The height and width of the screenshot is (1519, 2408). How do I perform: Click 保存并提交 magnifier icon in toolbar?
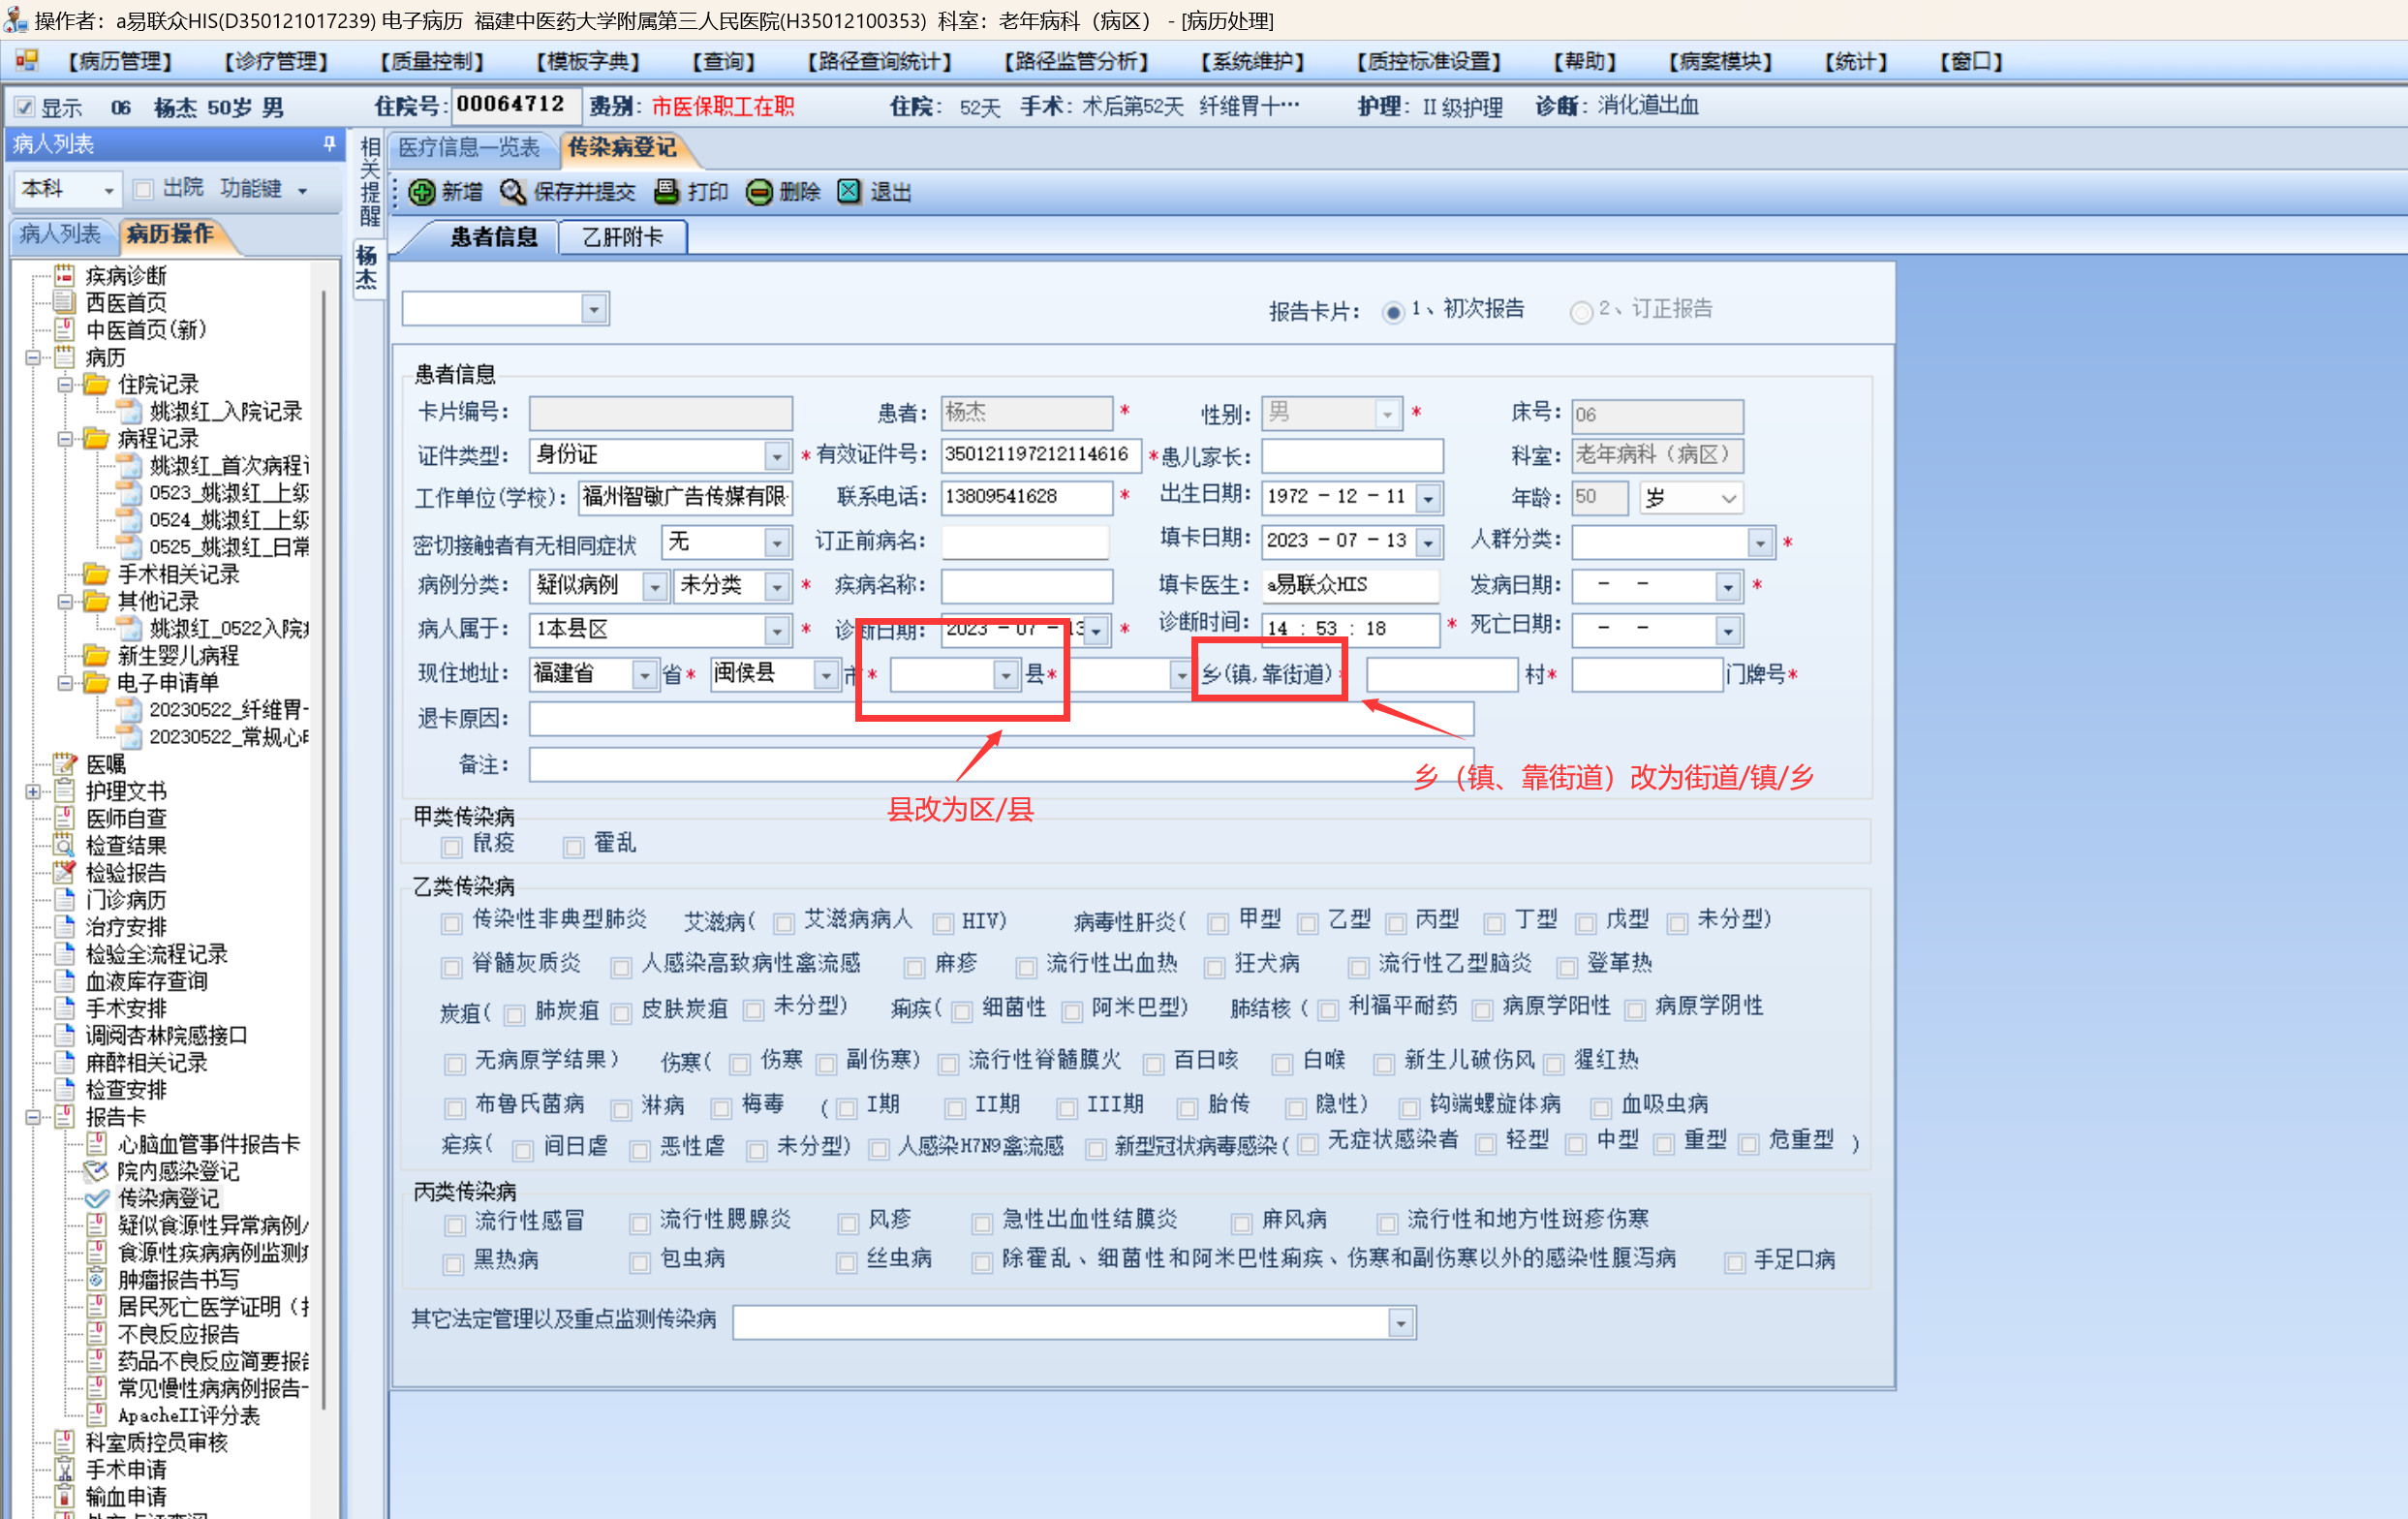click(x=512, y=192)
